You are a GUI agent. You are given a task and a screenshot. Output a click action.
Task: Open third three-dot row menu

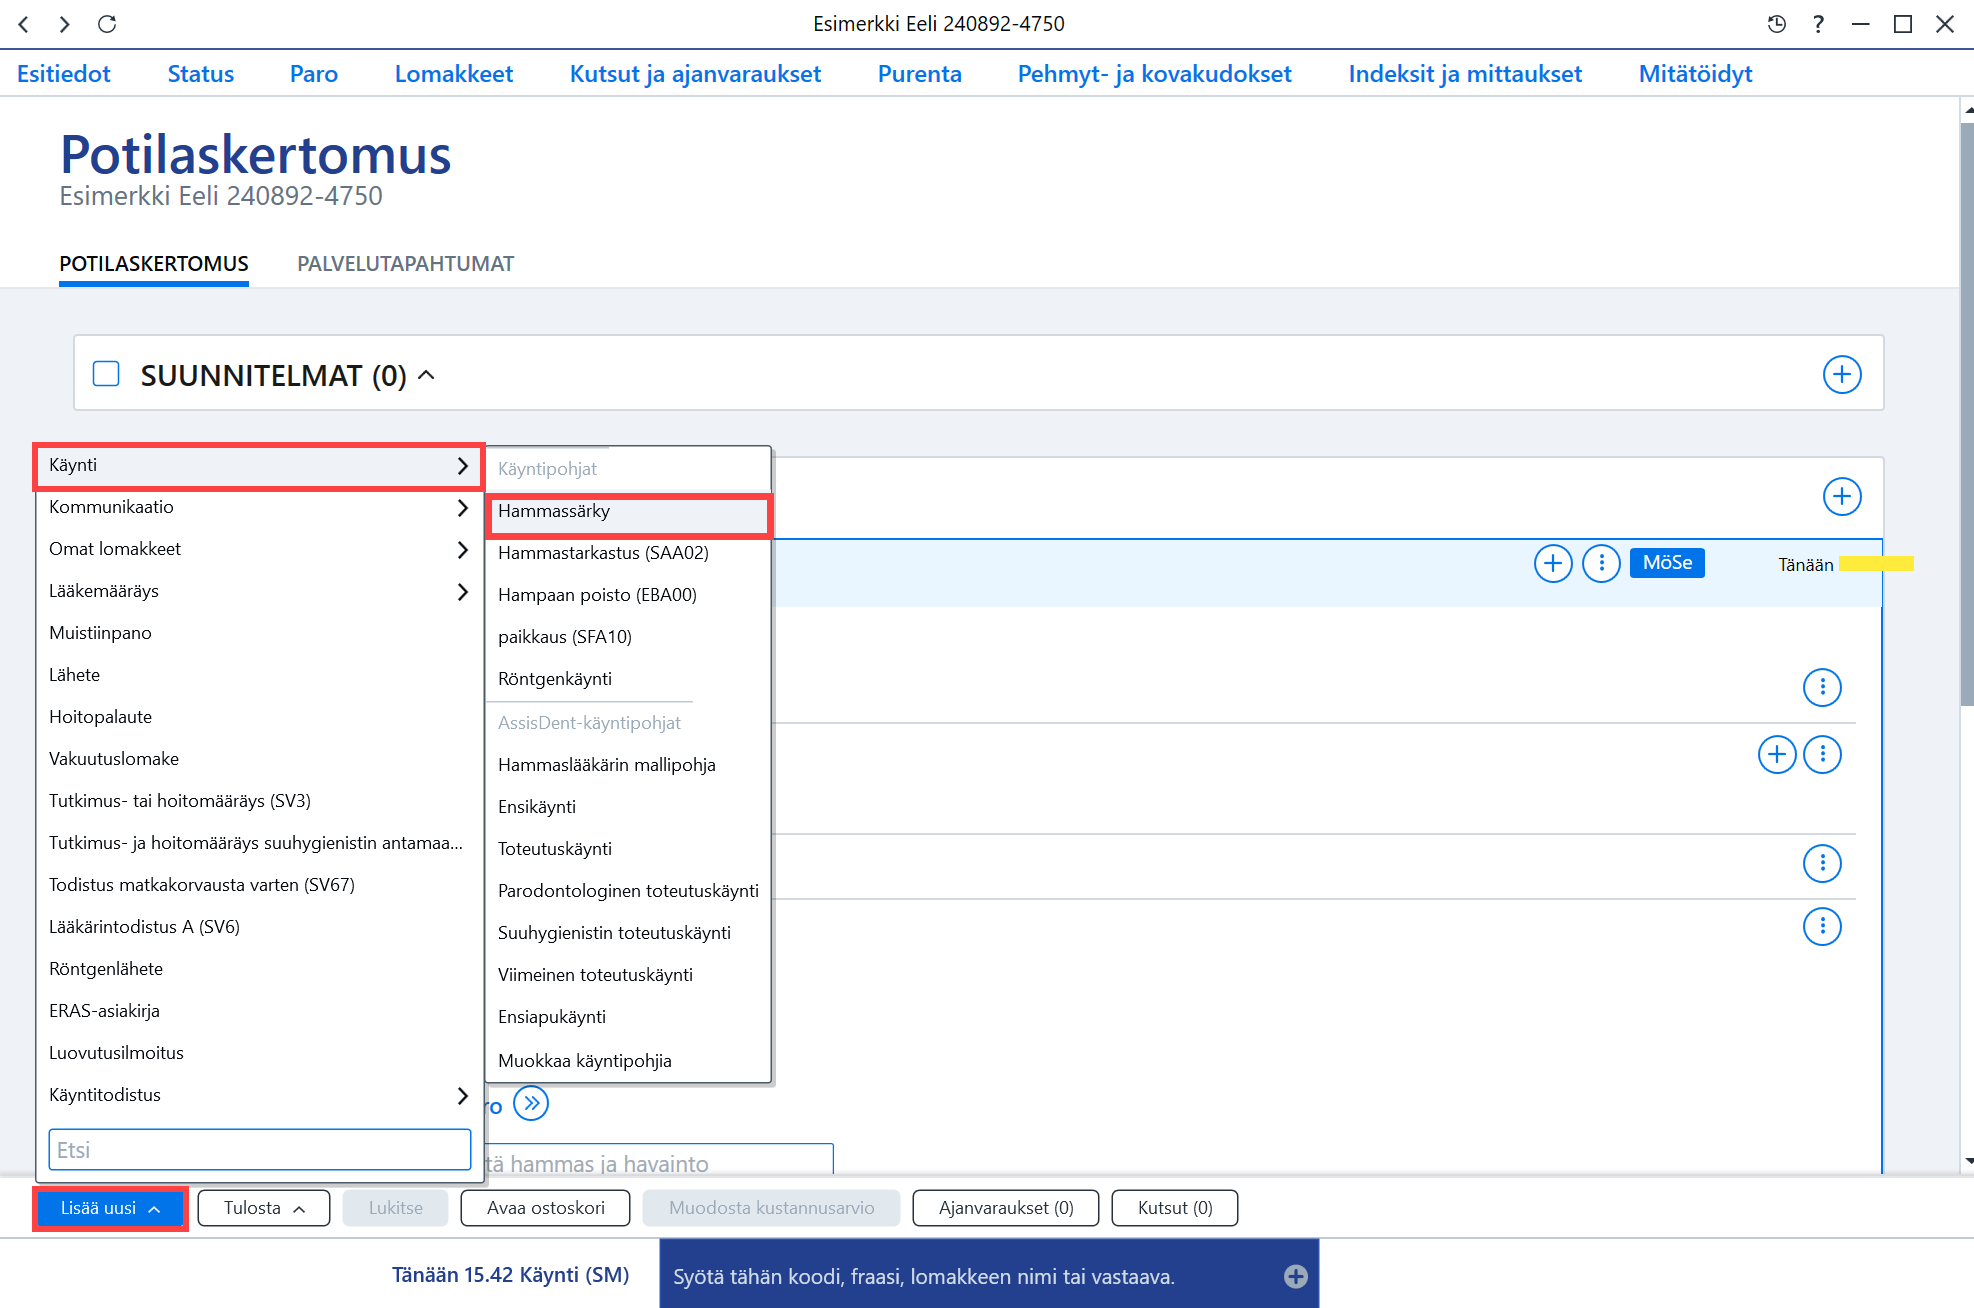(x=1822, y=863)
